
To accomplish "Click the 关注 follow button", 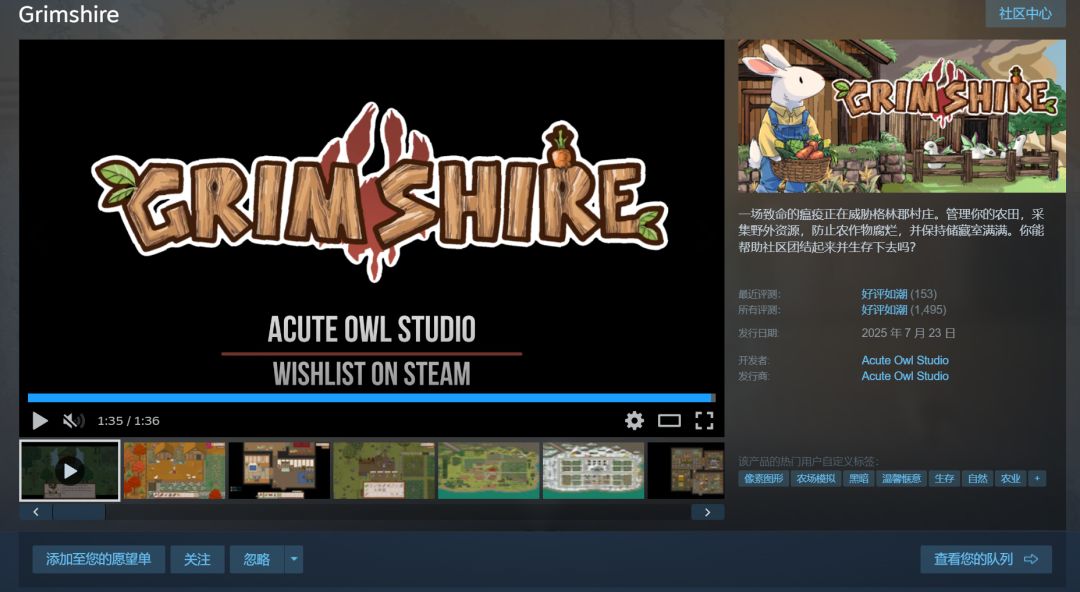I will [x=197, y=559].
